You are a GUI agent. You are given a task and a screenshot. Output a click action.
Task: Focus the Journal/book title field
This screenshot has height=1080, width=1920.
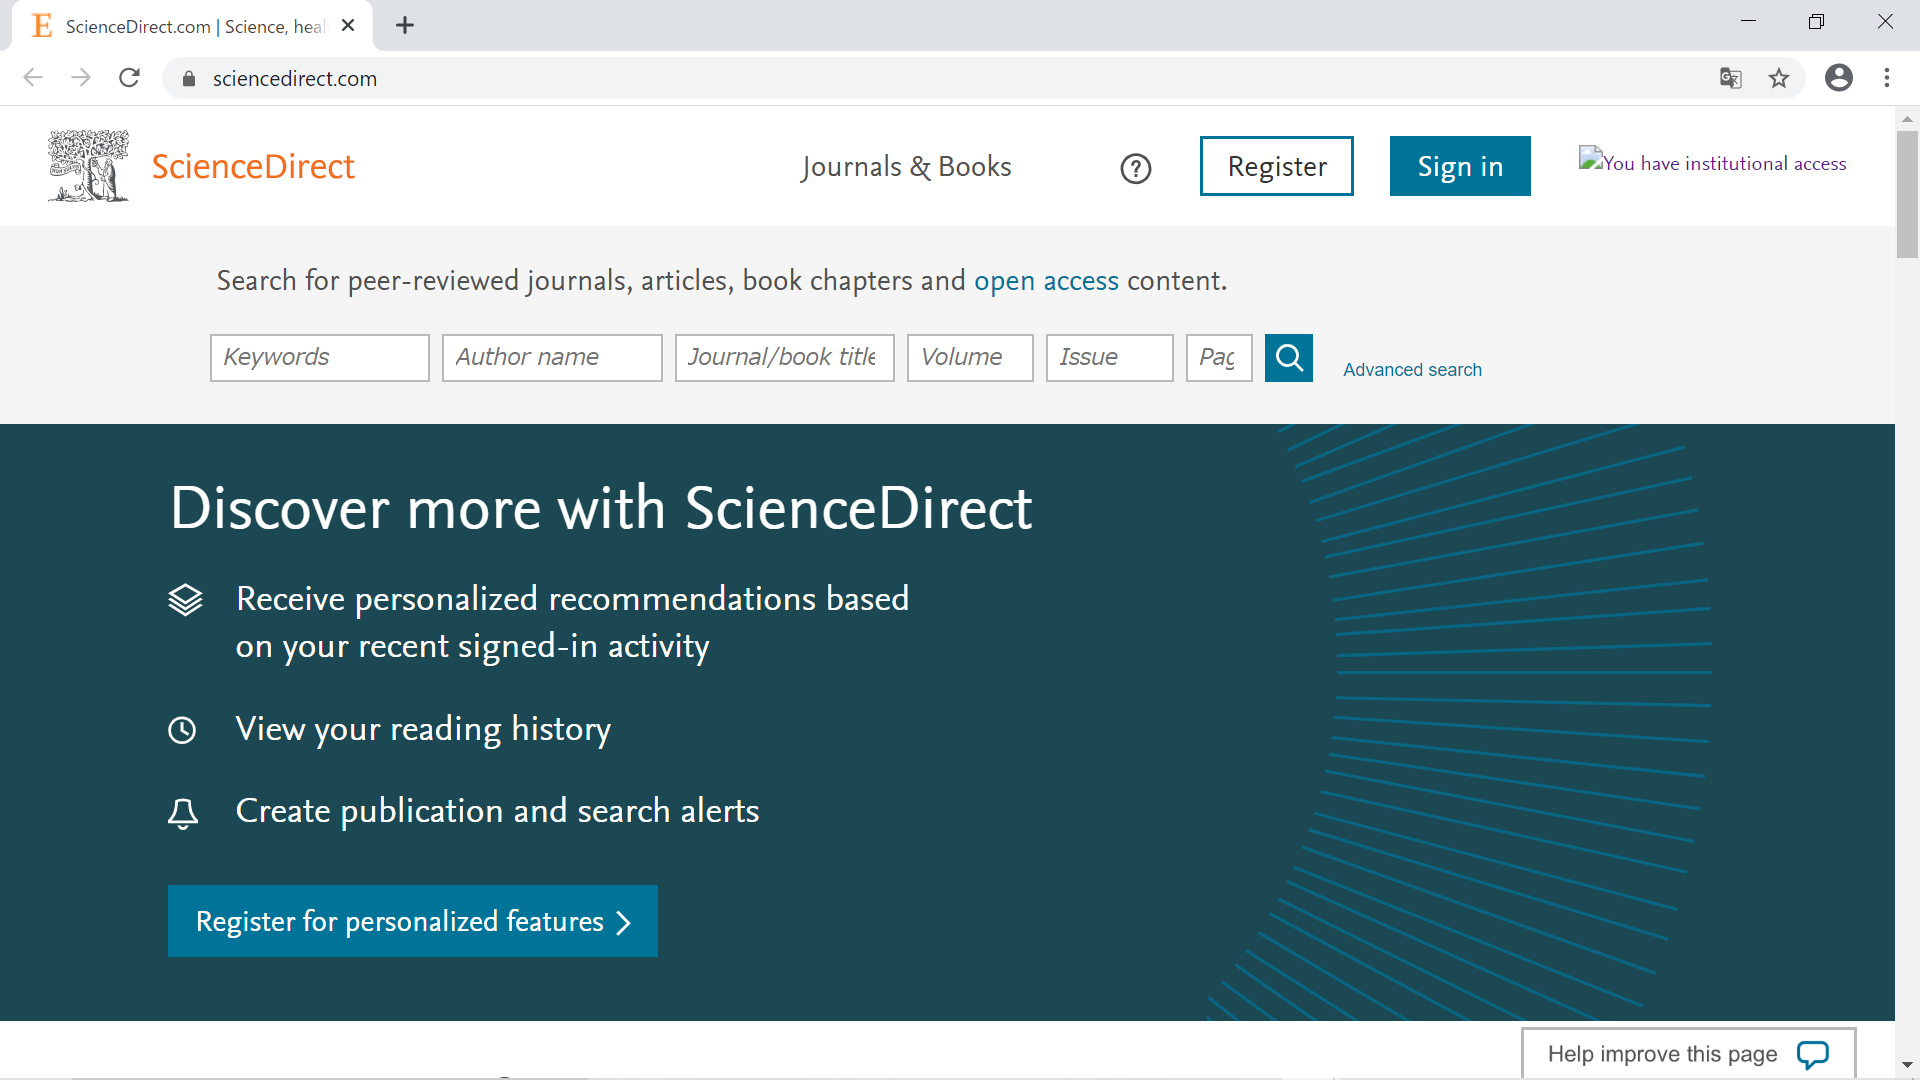coord(785,358)
